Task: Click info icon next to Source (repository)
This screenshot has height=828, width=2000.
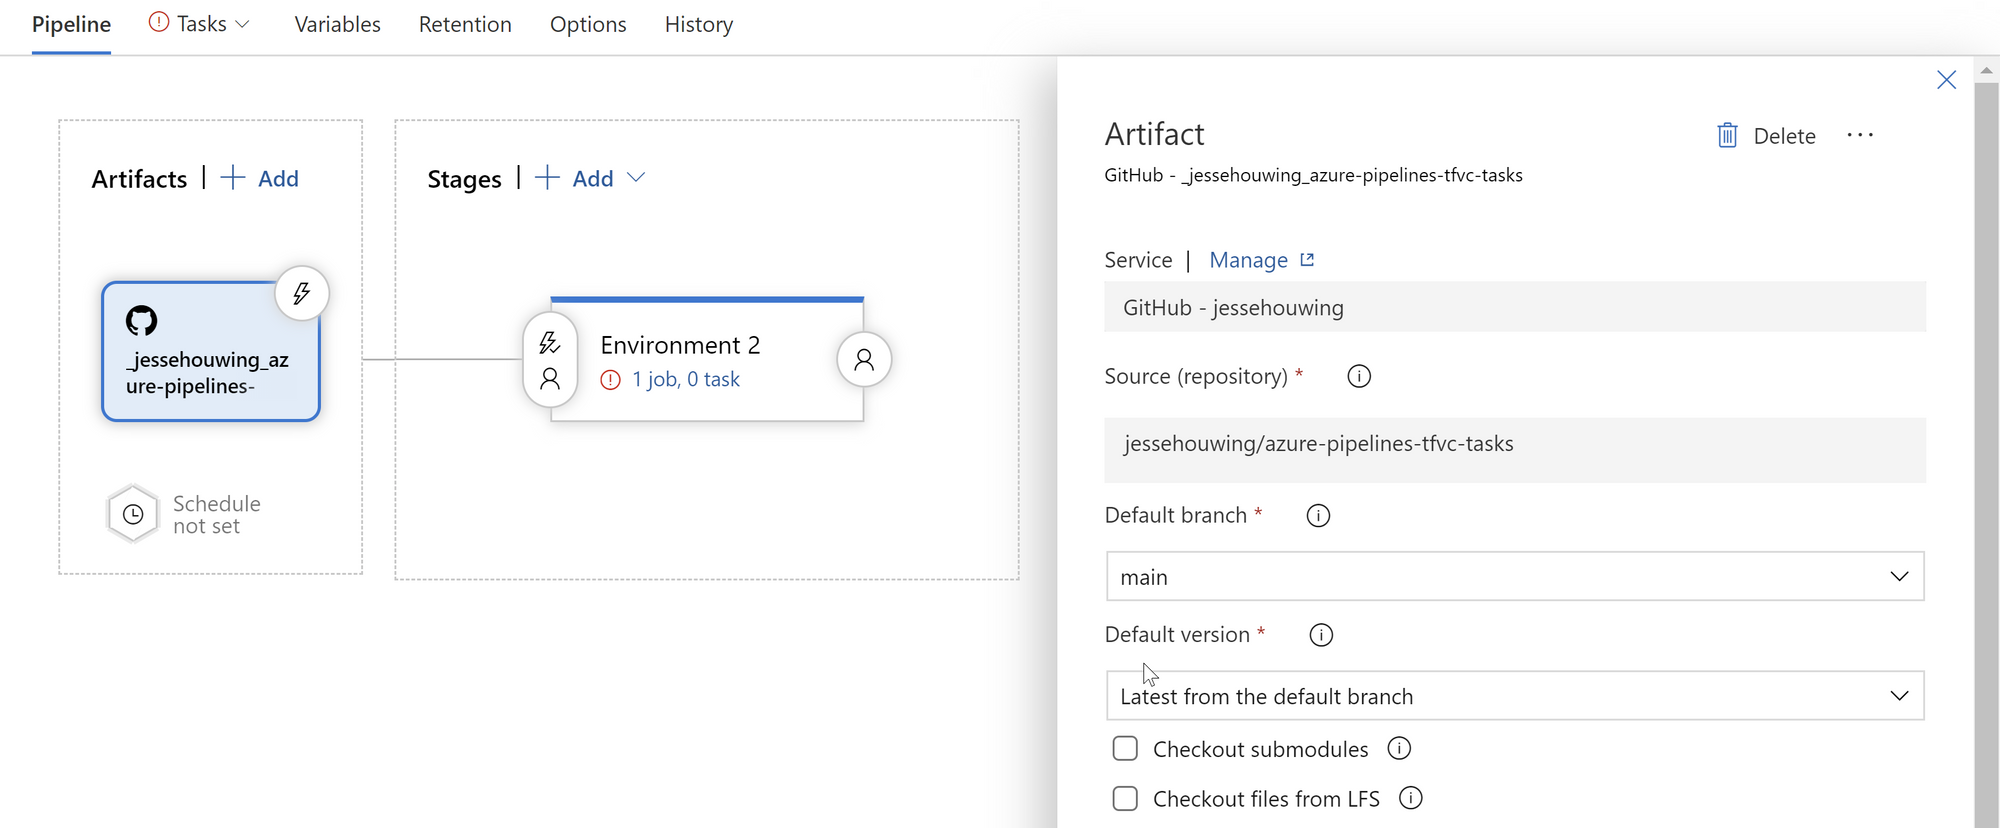Action: [x=1359, y=377]
